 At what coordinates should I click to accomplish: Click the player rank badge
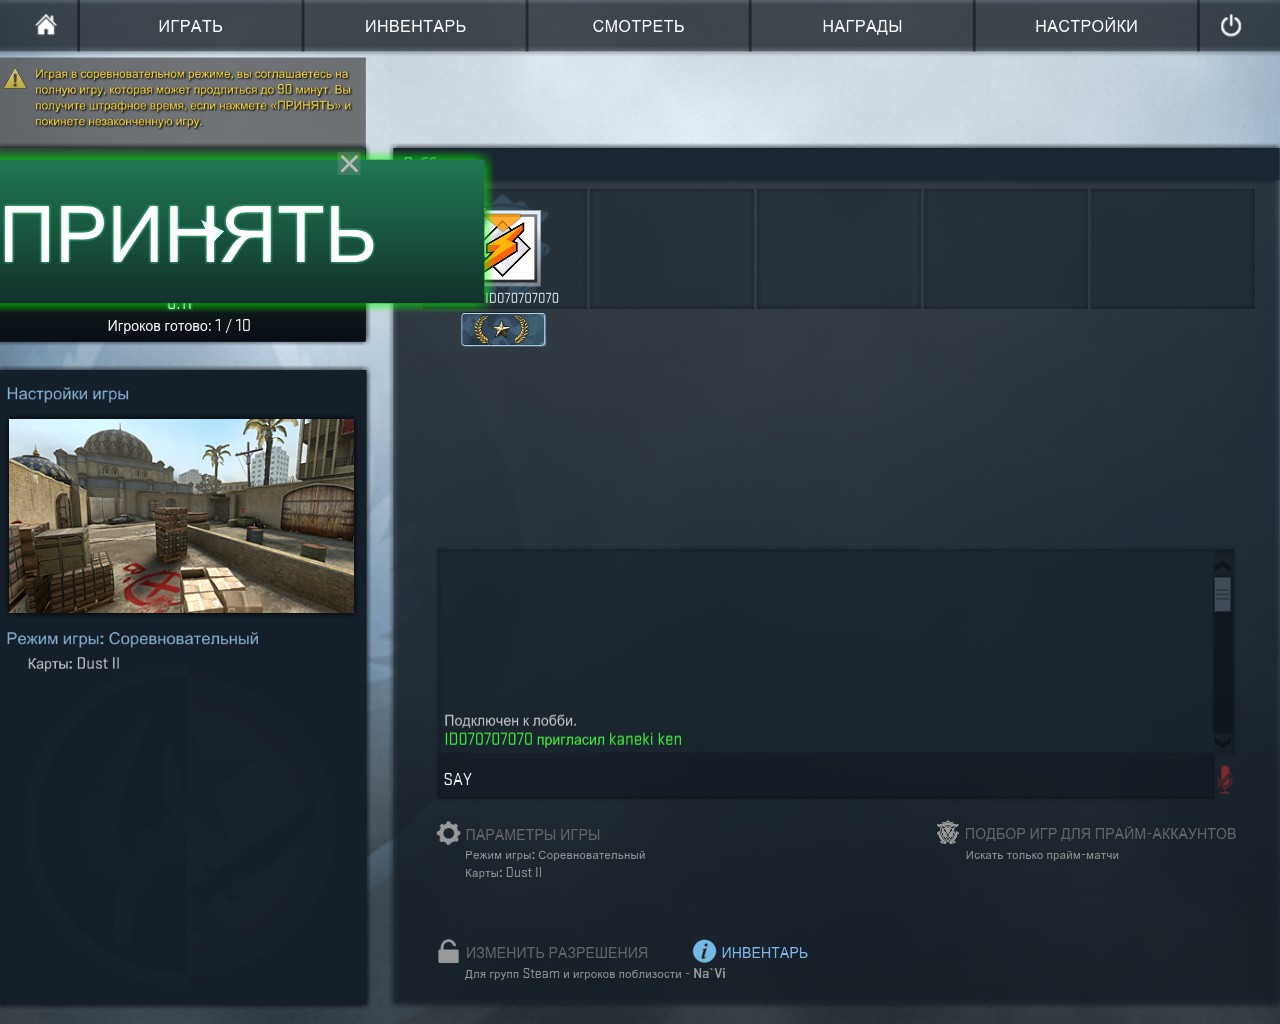[x=503, y=330]
